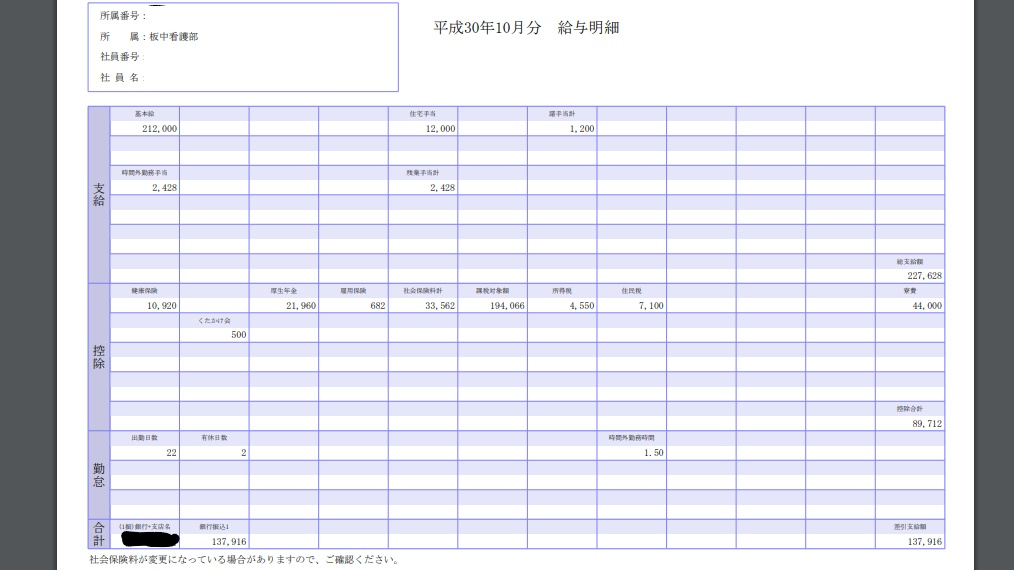Click the 支給 section header on left
Image resolution: width=1014 pixels, height=570 pixels.
[99, 195]
